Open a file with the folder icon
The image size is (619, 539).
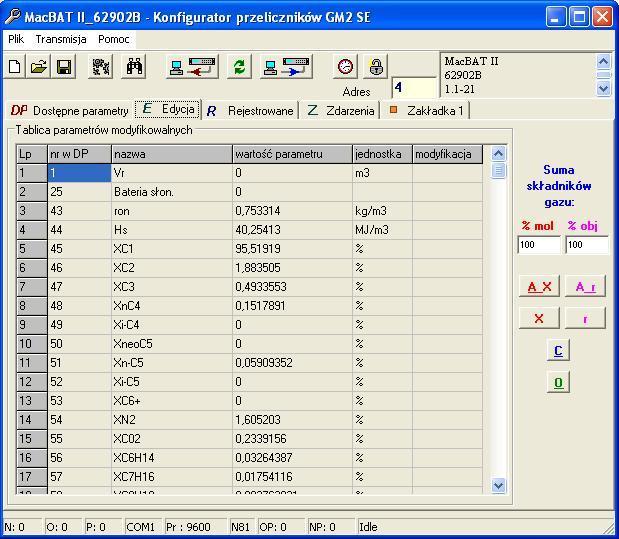pos(39,66)
